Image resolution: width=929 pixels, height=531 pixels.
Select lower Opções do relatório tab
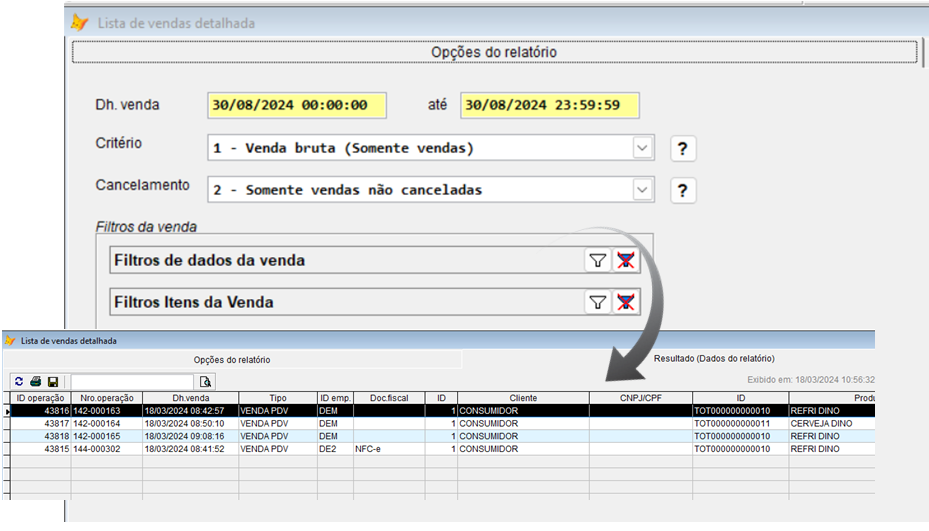(232, 359)
